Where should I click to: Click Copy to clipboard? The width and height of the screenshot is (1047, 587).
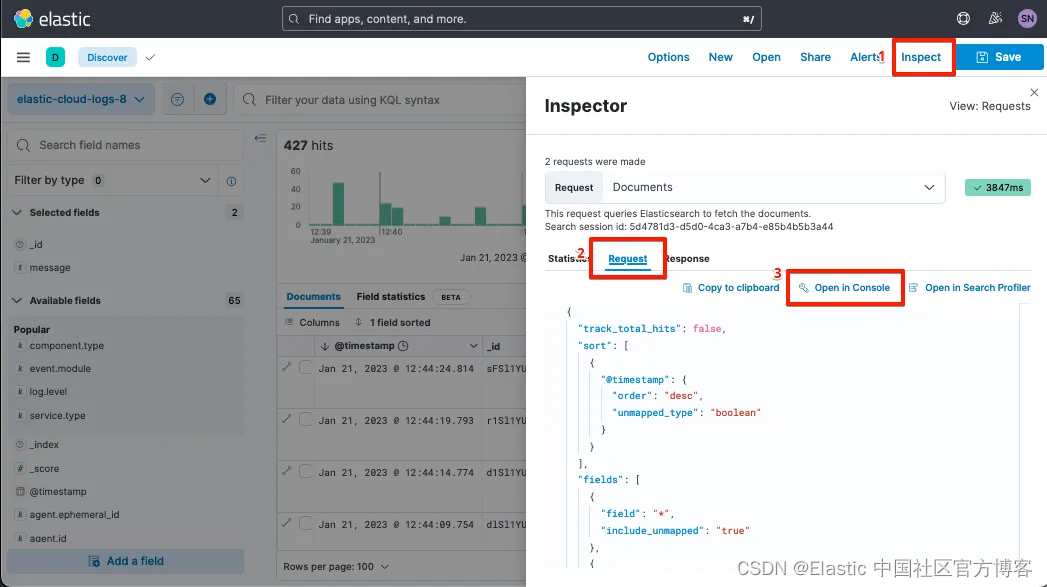tap(730, 288)
